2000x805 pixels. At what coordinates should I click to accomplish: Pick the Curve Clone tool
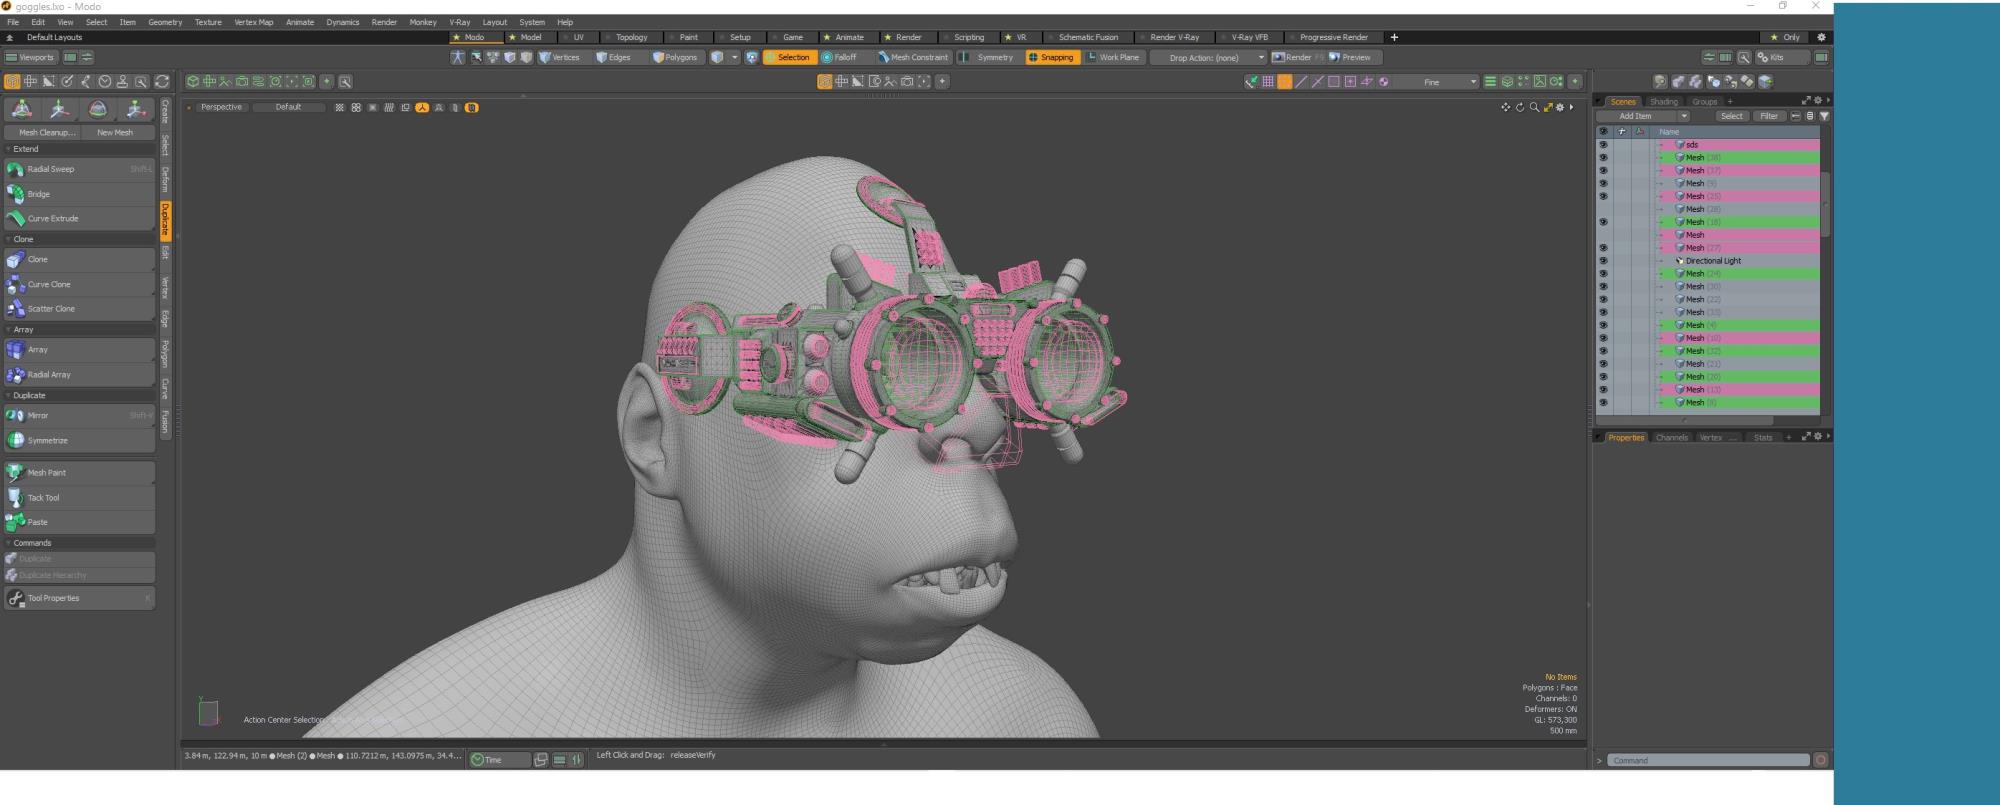click(79, 284)
